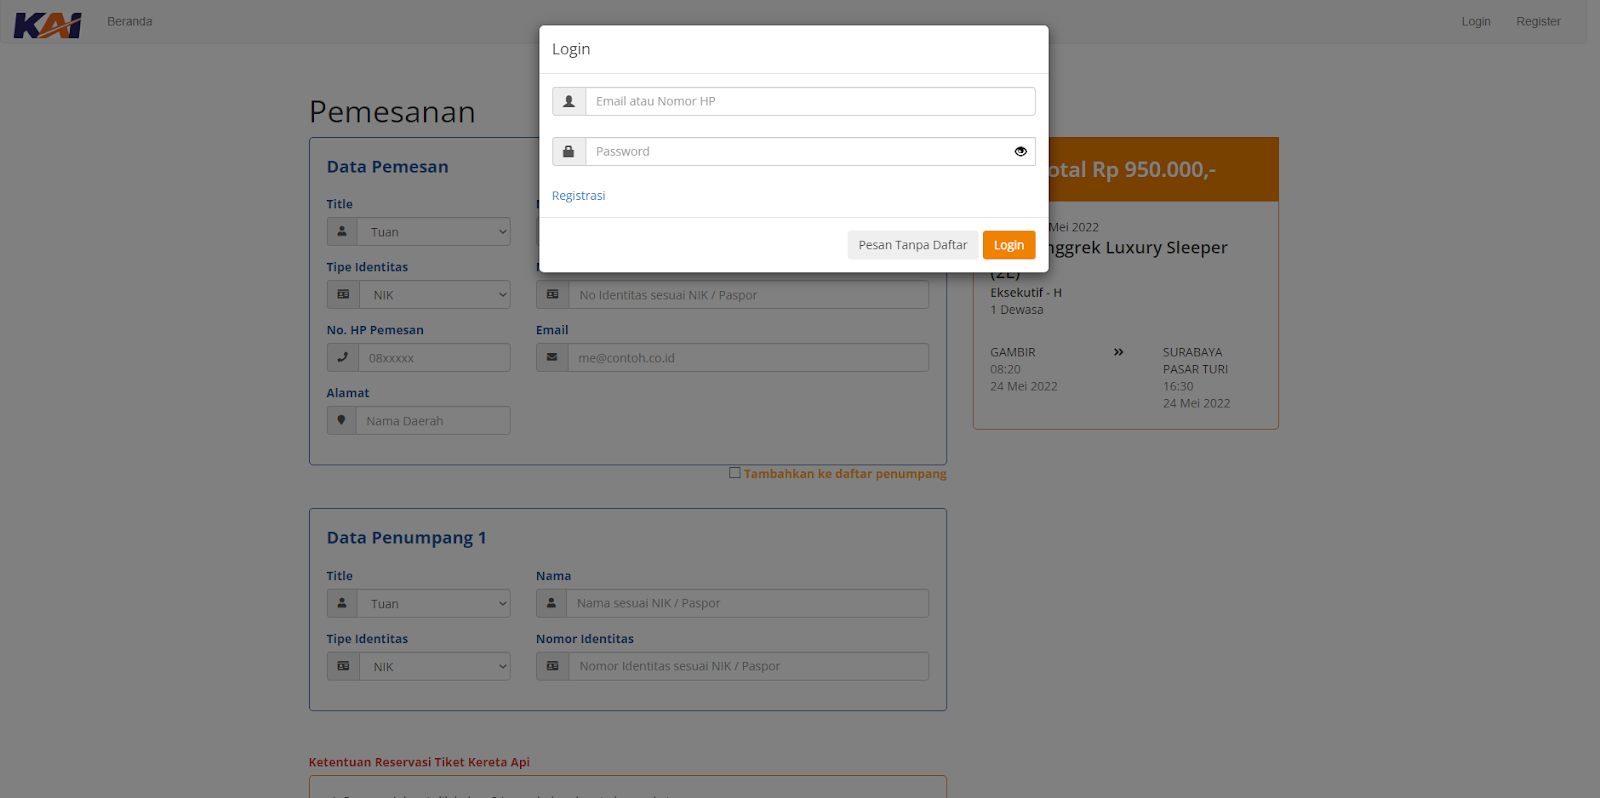Click the Nama sesuai NIK / Paspor field
The image size is (1600, 798).
point(747,603)
